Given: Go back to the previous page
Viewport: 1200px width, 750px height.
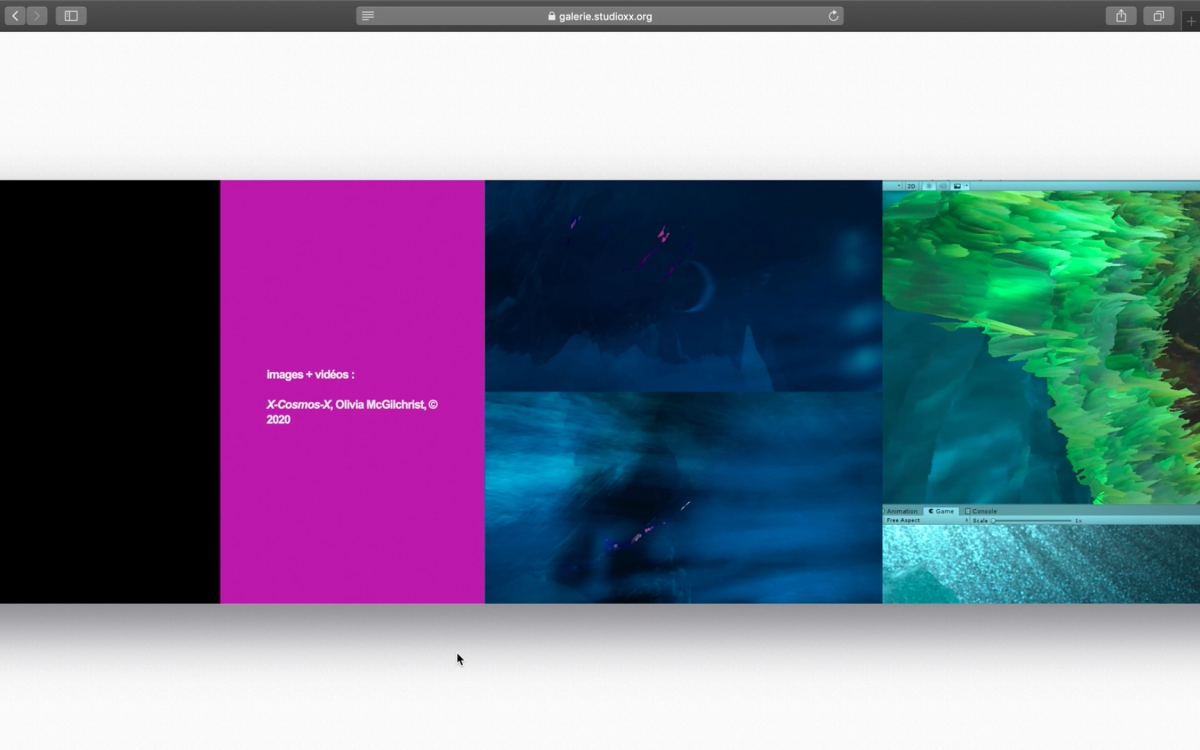Looking at the screenshot, I should pyautogui.click(x=15, y=16).
